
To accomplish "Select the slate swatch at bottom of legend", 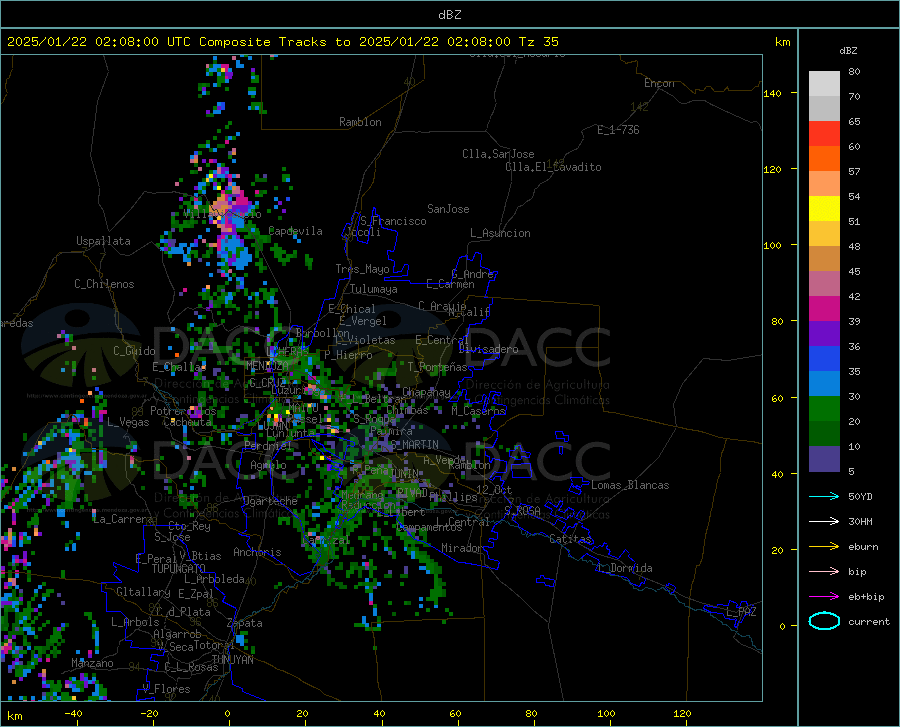I will (824, 459).
